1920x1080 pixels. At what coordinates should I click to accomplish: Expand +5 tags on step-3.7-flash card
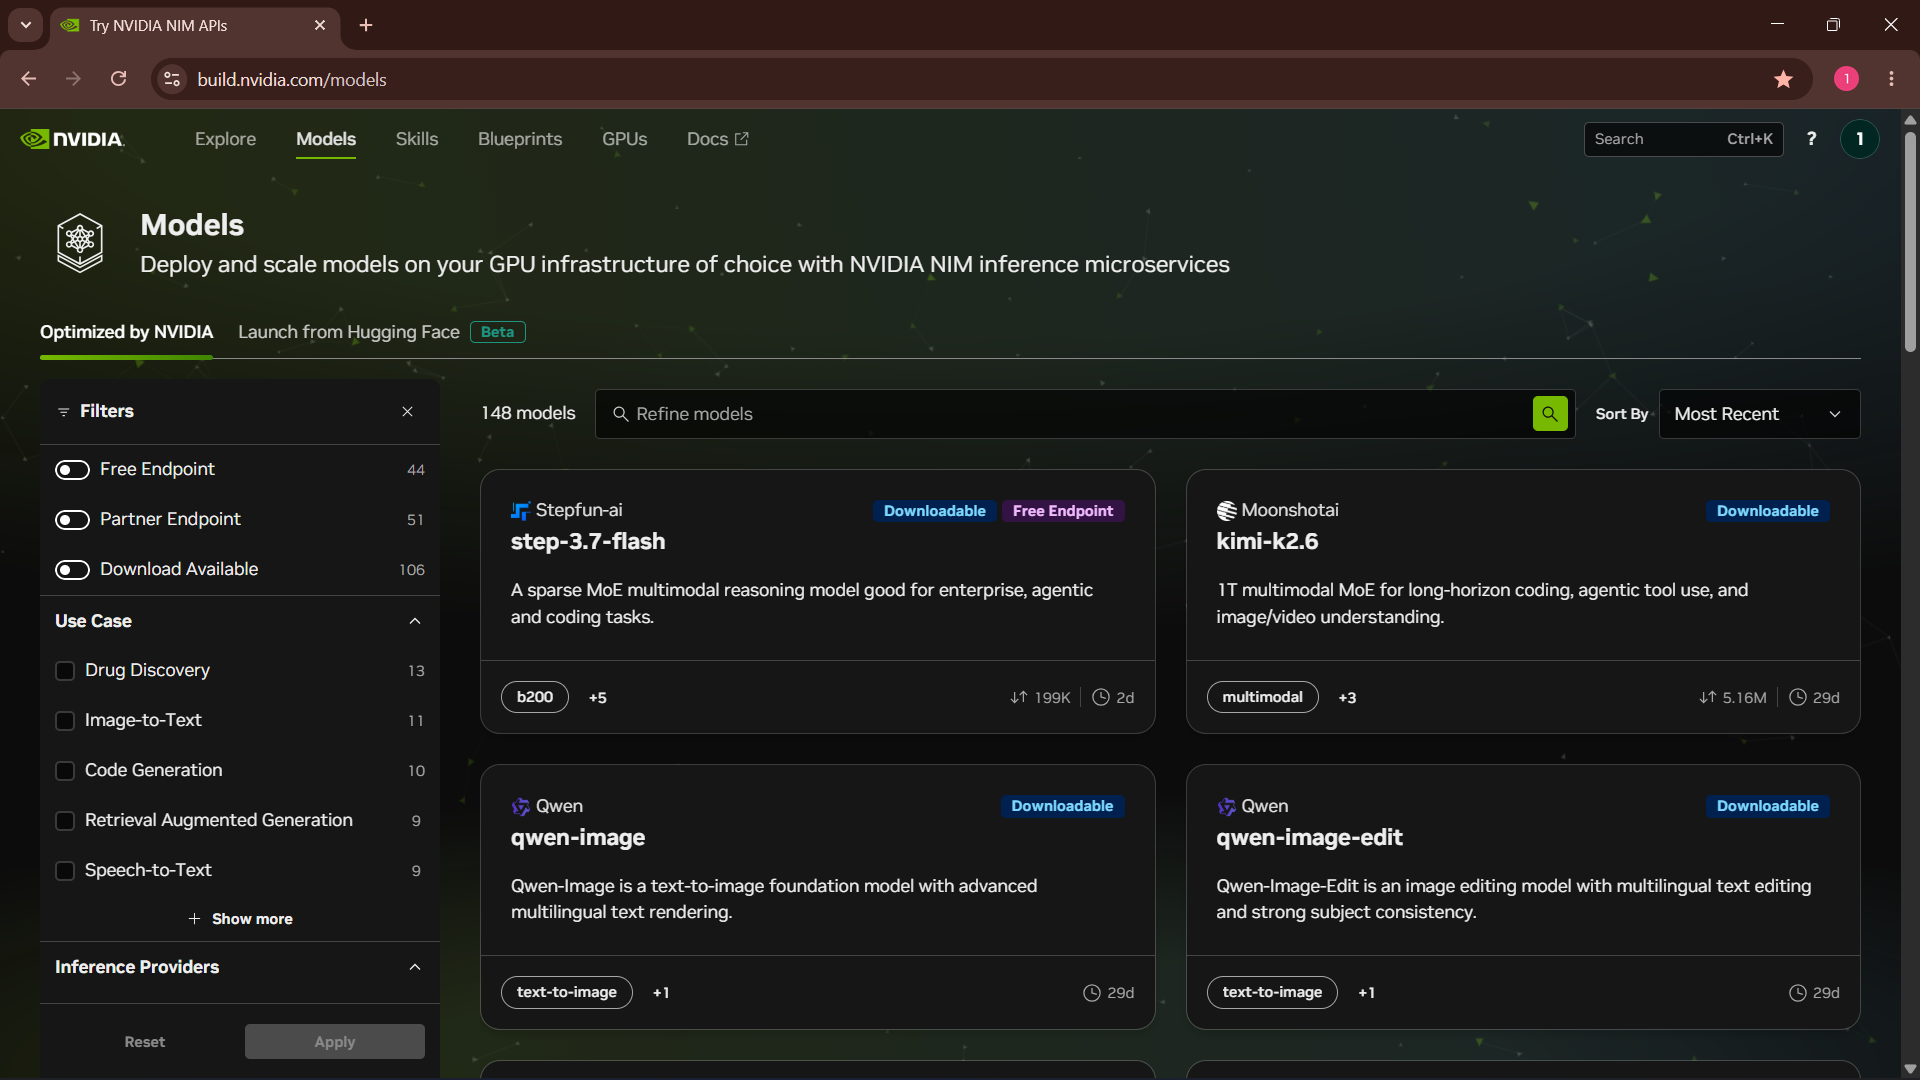click(598, 698)
